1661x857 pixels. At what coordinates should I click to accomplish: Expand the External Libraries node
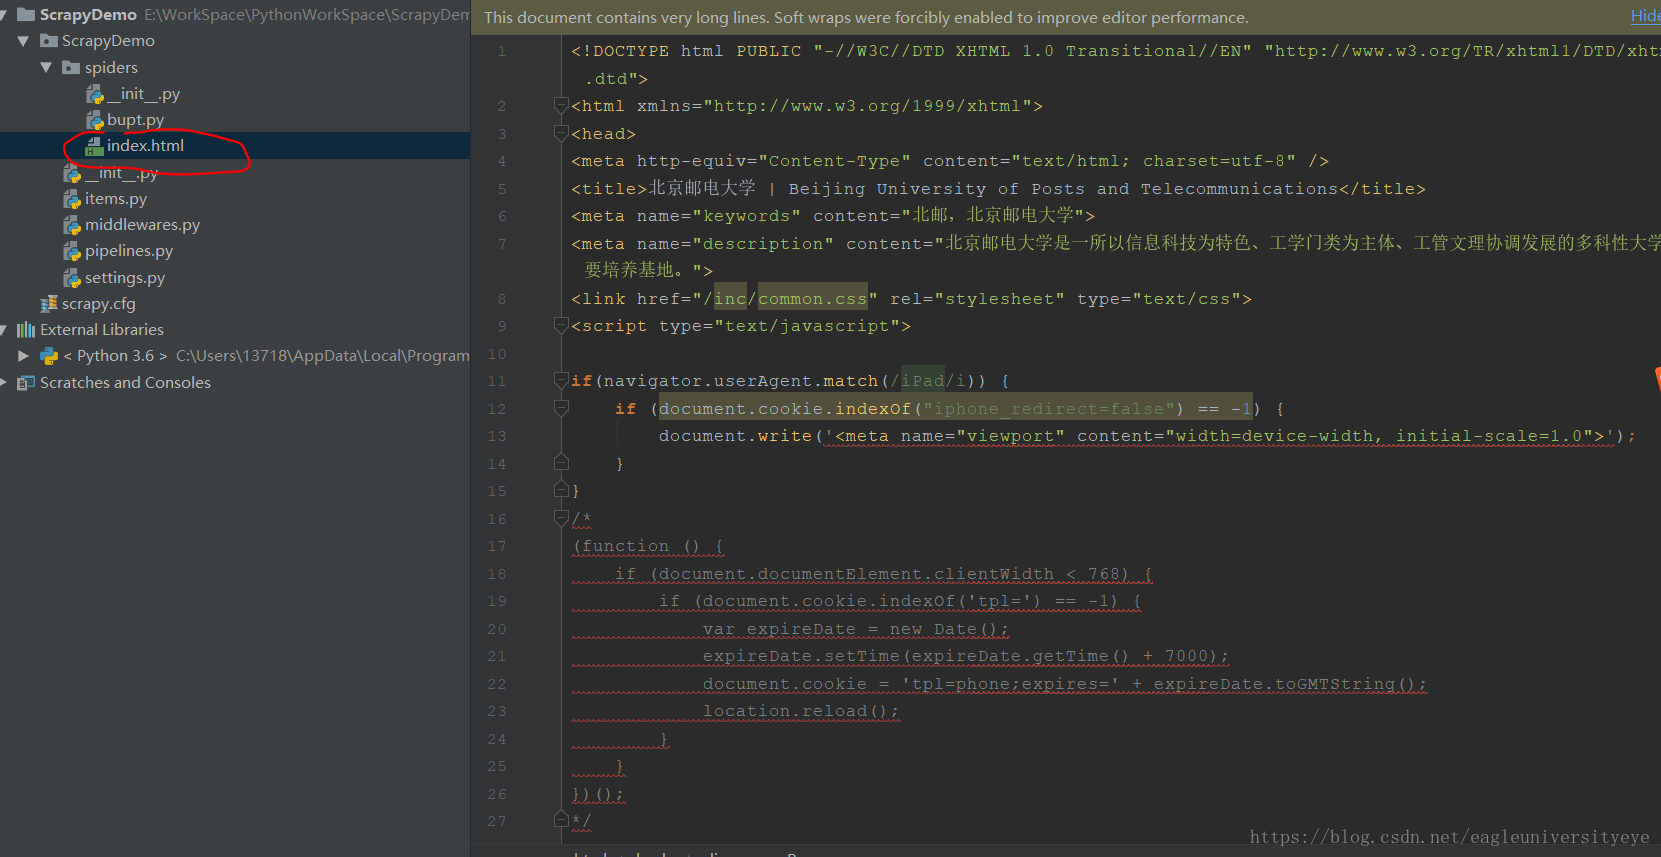click(x=3, y=330)
